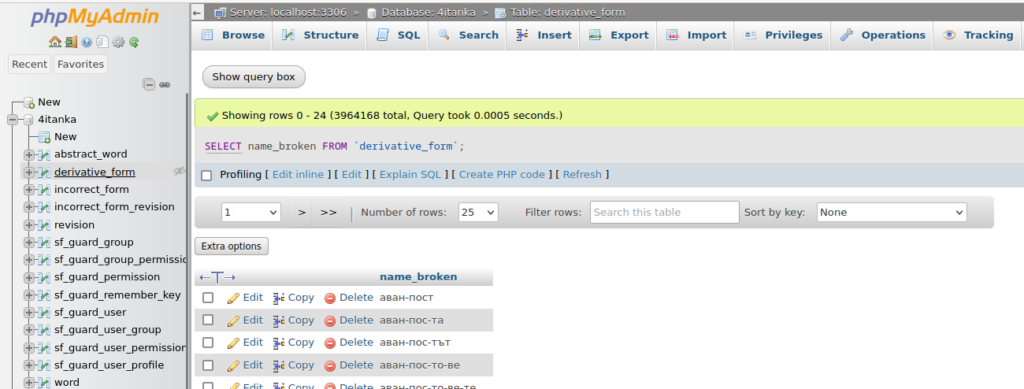This screenshot has height=389, width=1024.
Task: Click the Refresh query link
Action: tap(582, 175)
